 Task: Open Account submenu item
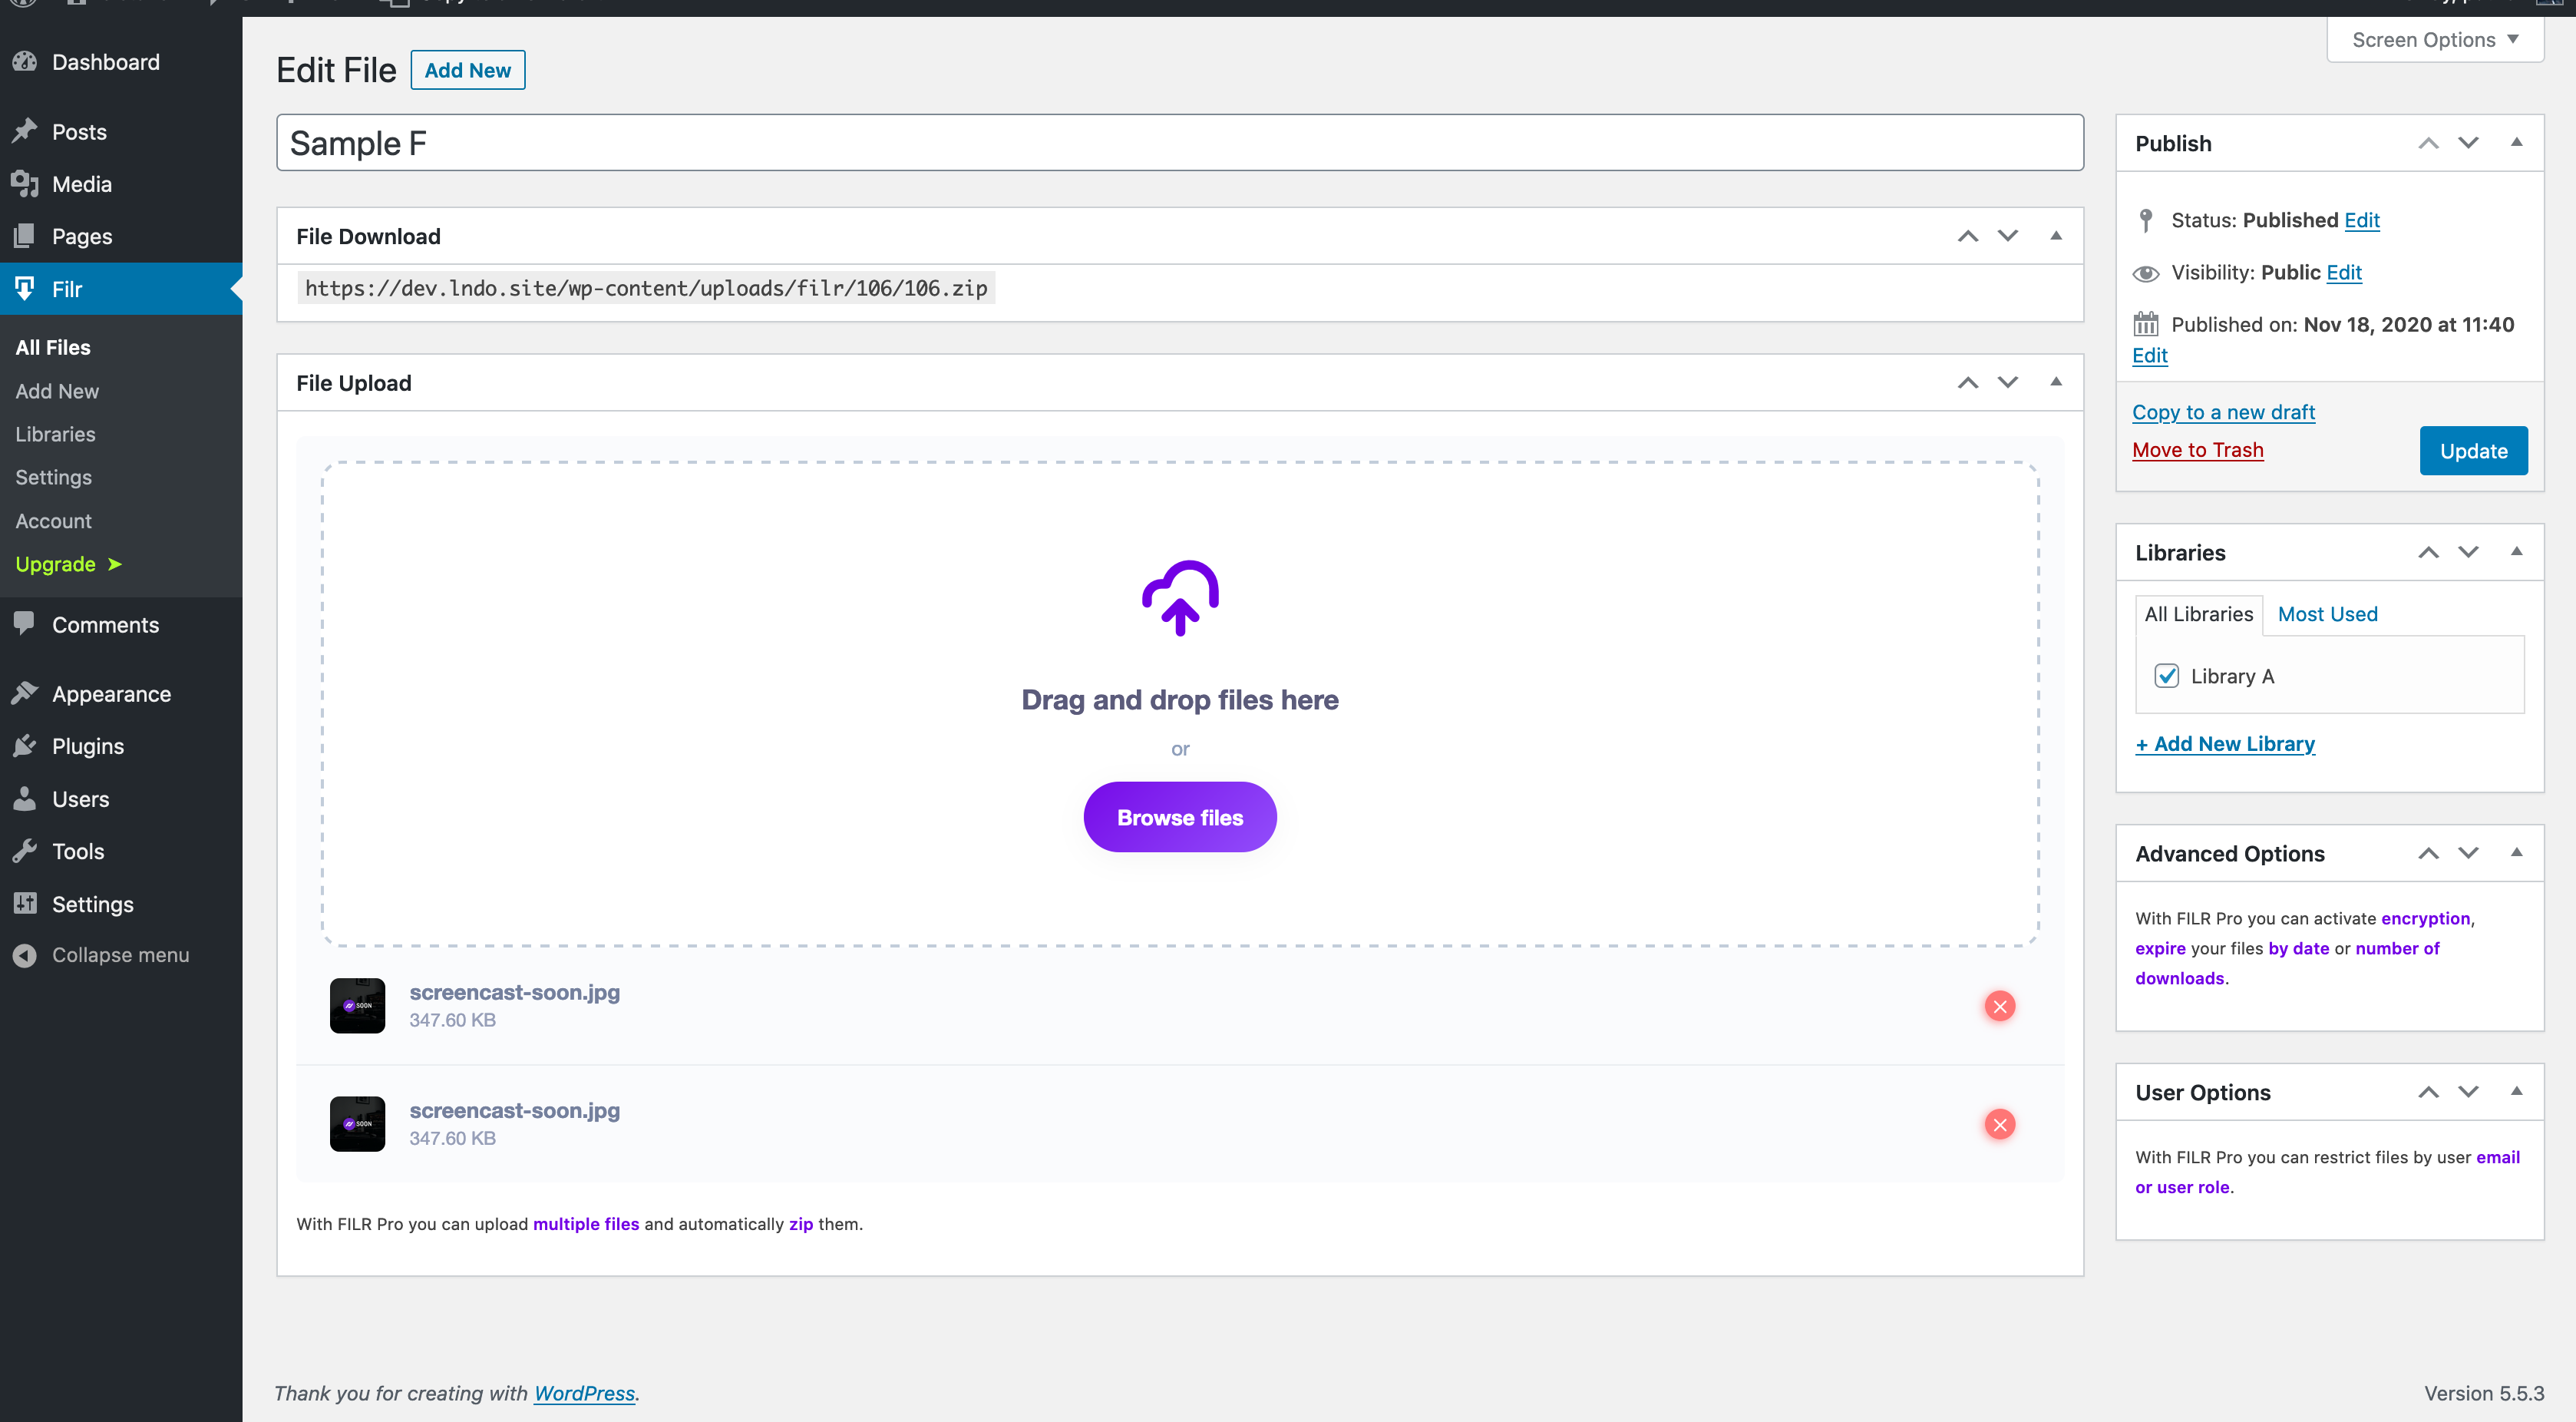tap(53, 521)
